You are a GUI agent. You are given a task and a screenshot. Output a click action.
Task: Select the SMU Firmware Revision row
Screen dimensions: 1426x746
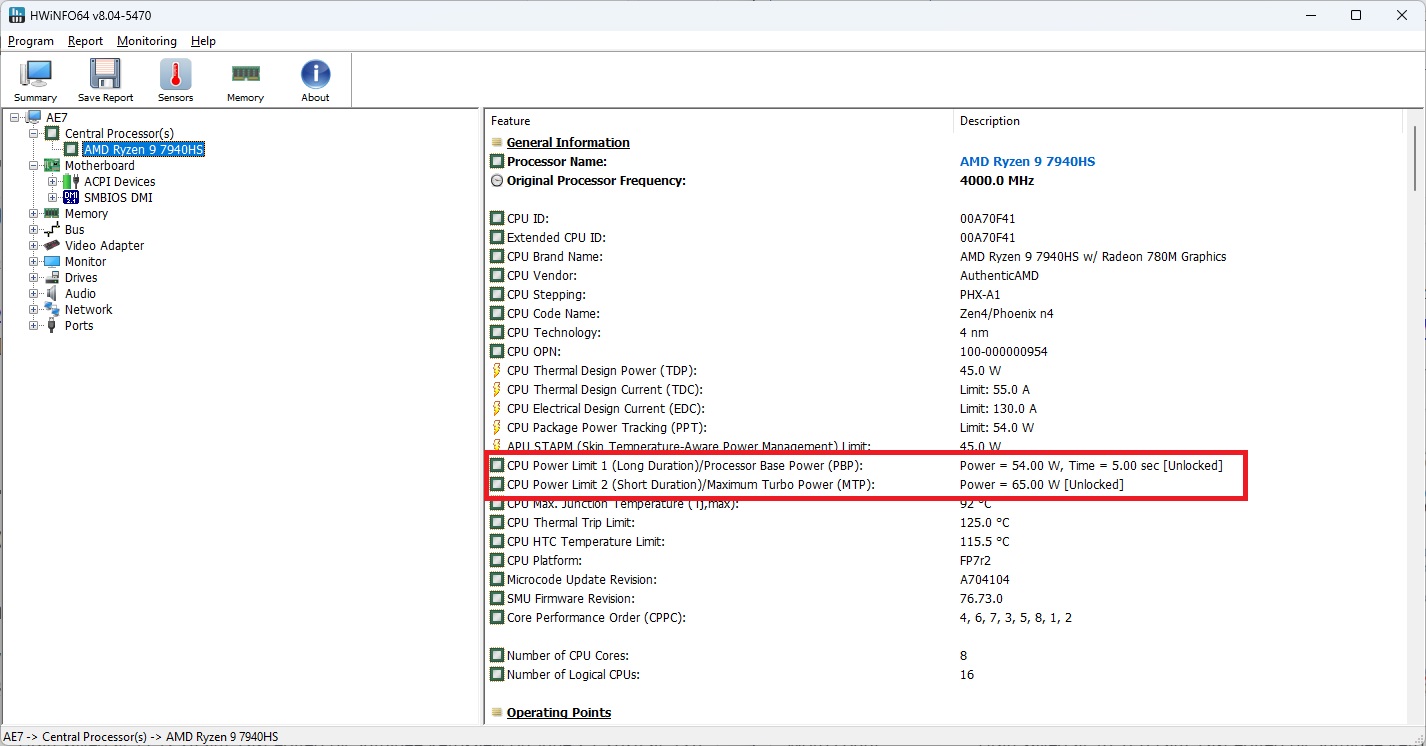[945, 599]
